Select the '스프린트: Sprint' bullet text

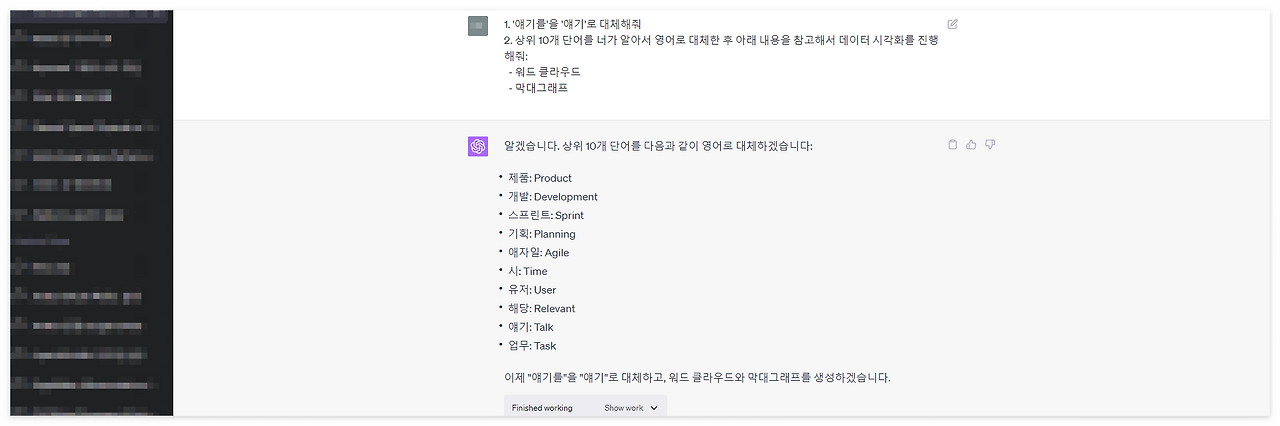point(545,215)
